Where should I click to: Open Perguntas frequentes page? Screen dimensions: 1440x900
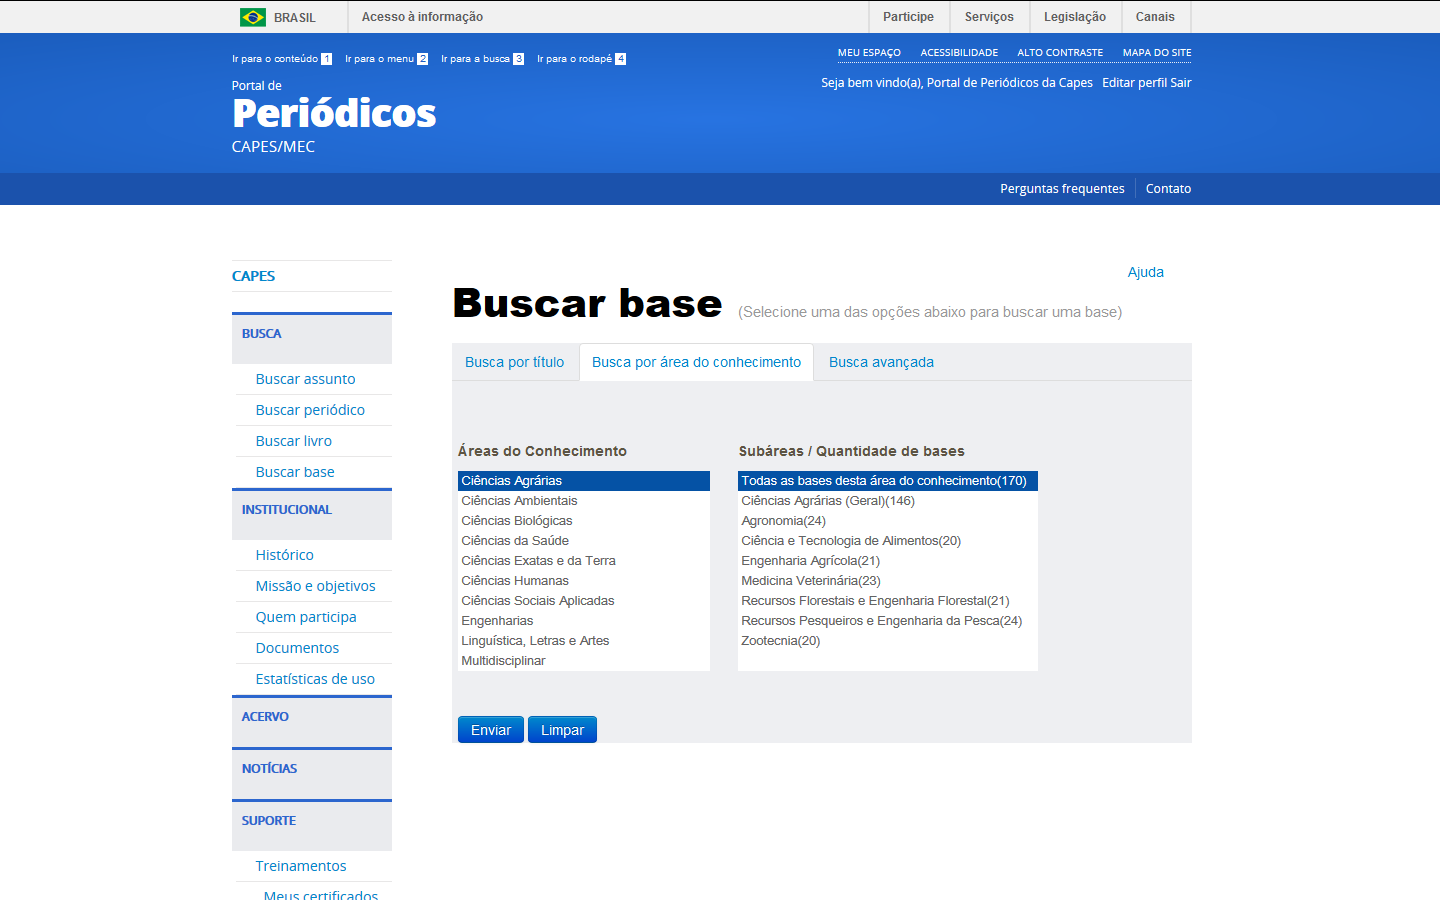(1062, 189)
